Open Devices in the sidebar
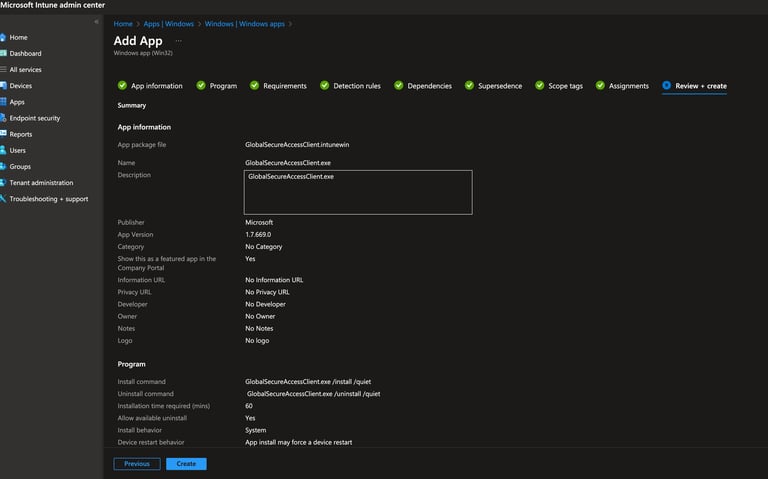The image size is (768, 479). pos(21,86)
